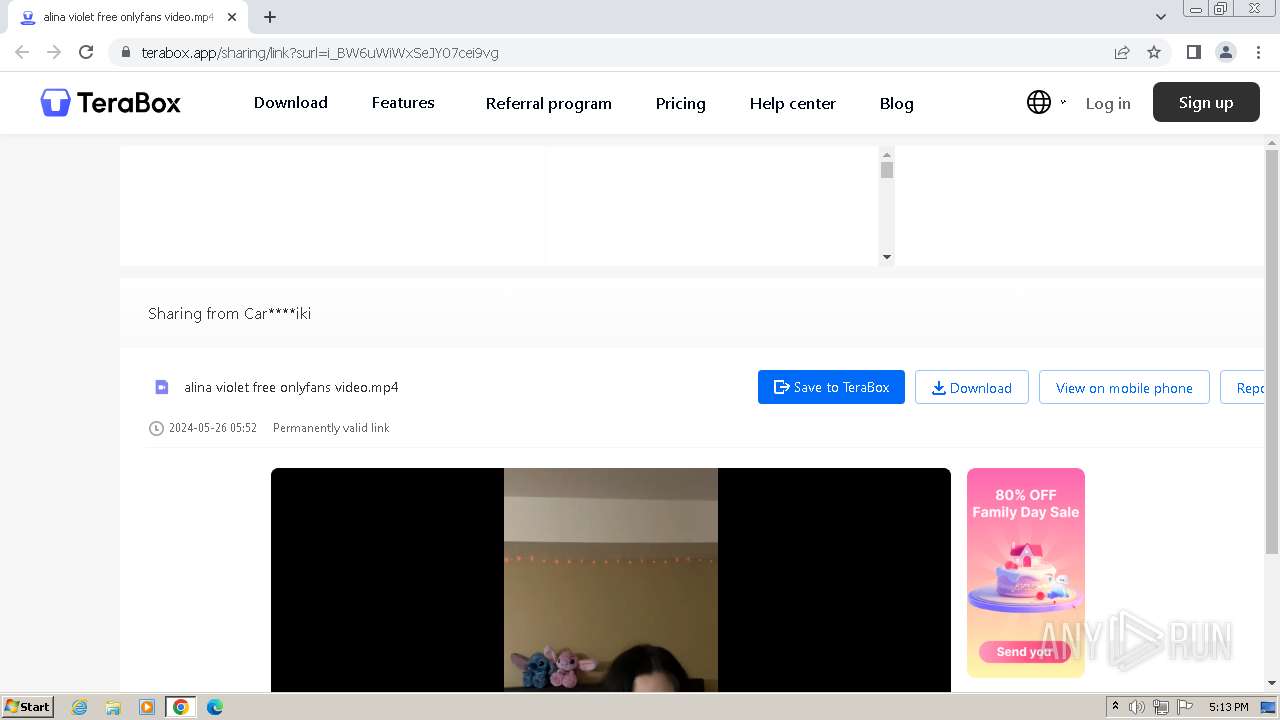Image resolution: width=1280 pixels, height=720 pixels.
Task: Open Internet Explorer from the taskbar
Action: (x=79, y=707)
